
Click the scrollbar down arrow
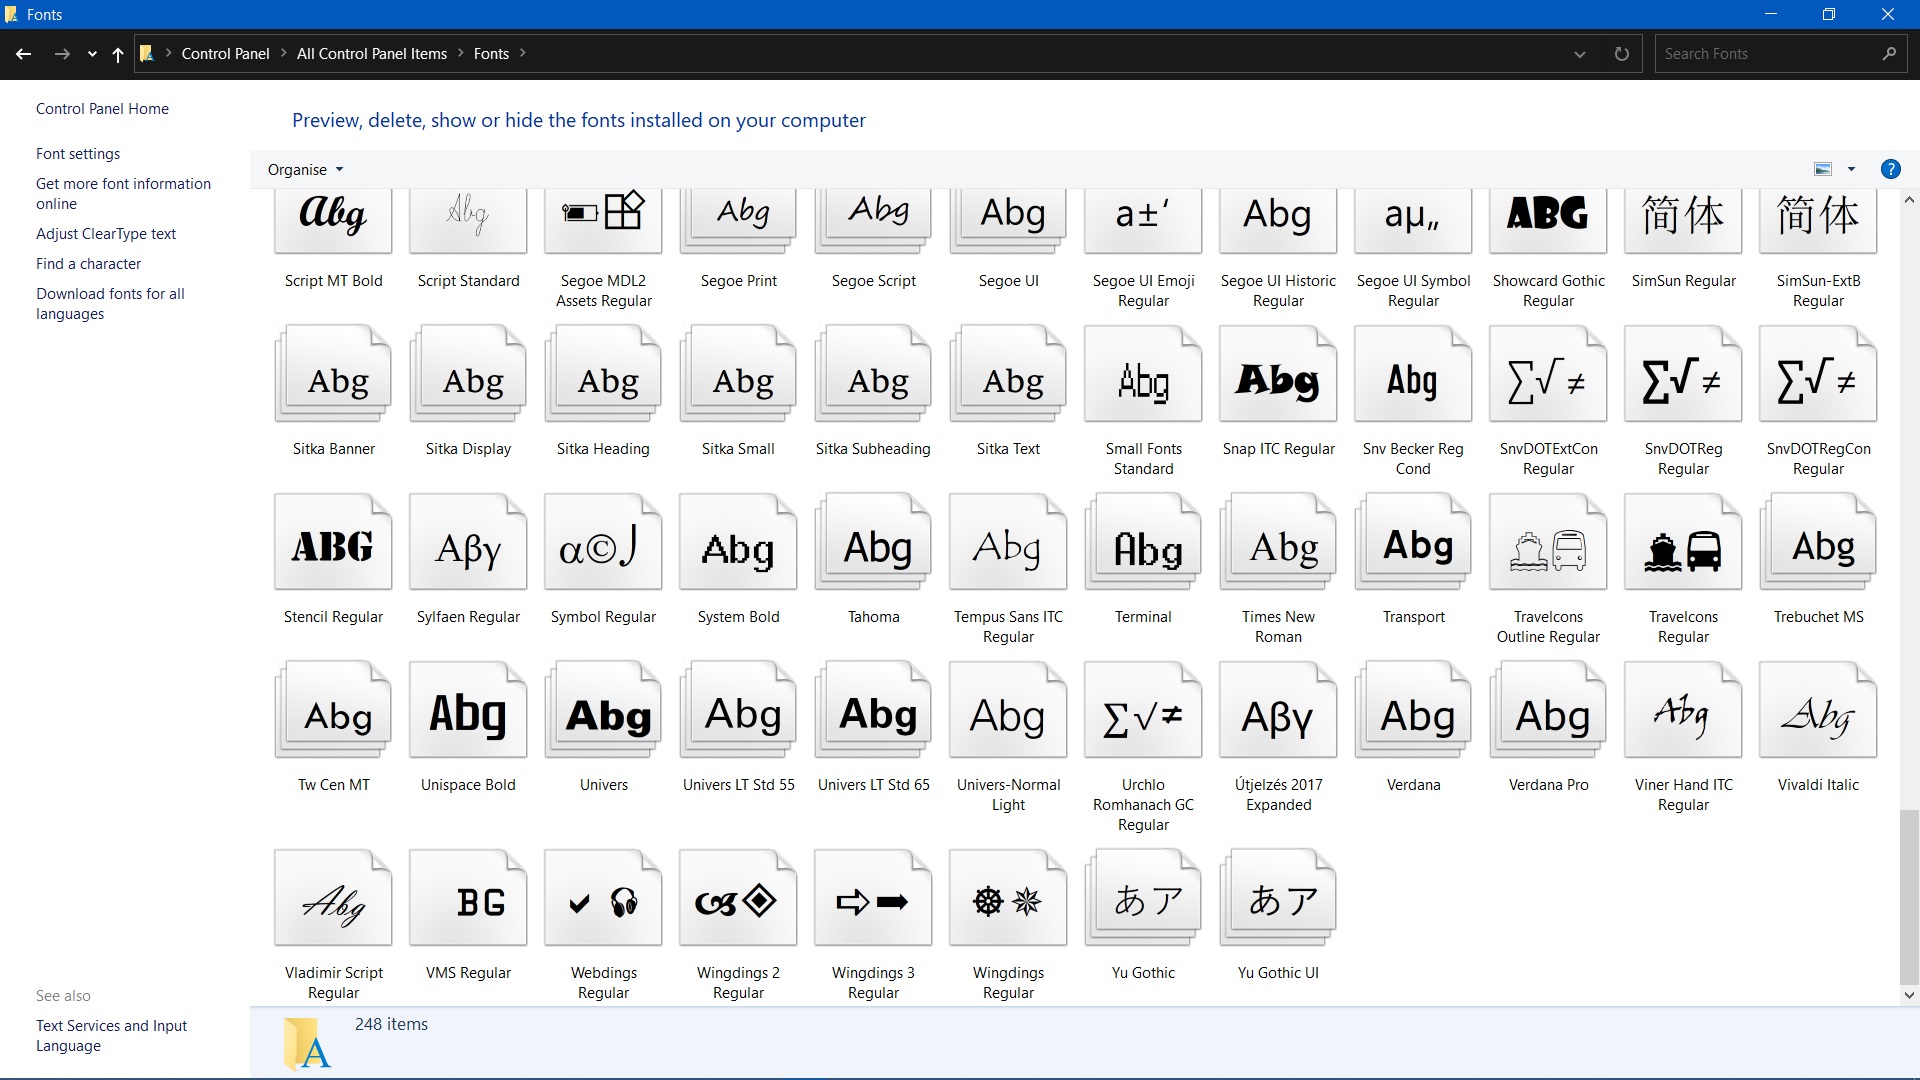pos(1909,995)
